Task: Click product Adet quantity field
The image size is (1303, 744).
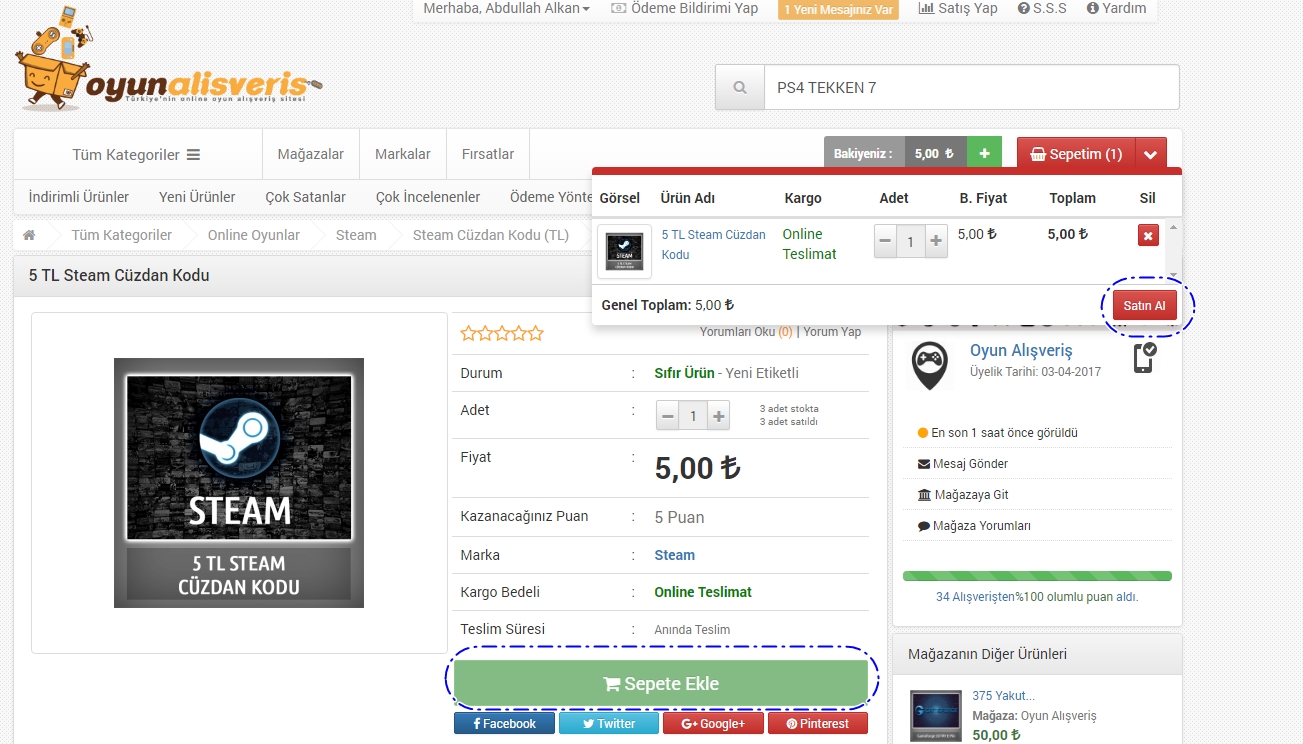Action: pos(693,415)
